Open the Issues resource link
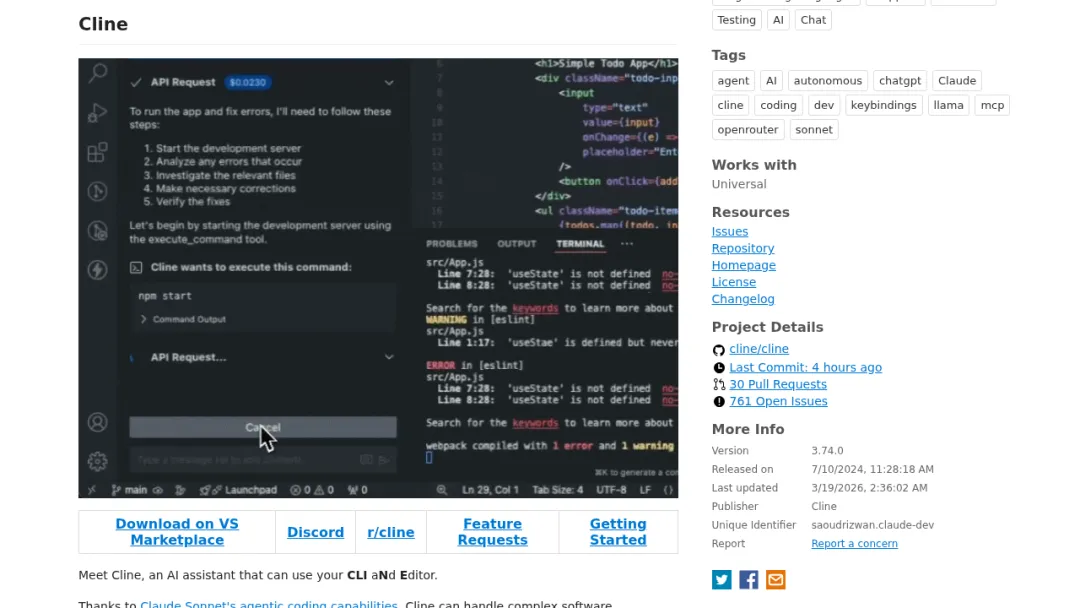Image resolution: width=1080 pixels, height=608 pixels. [x=729, y=231]
